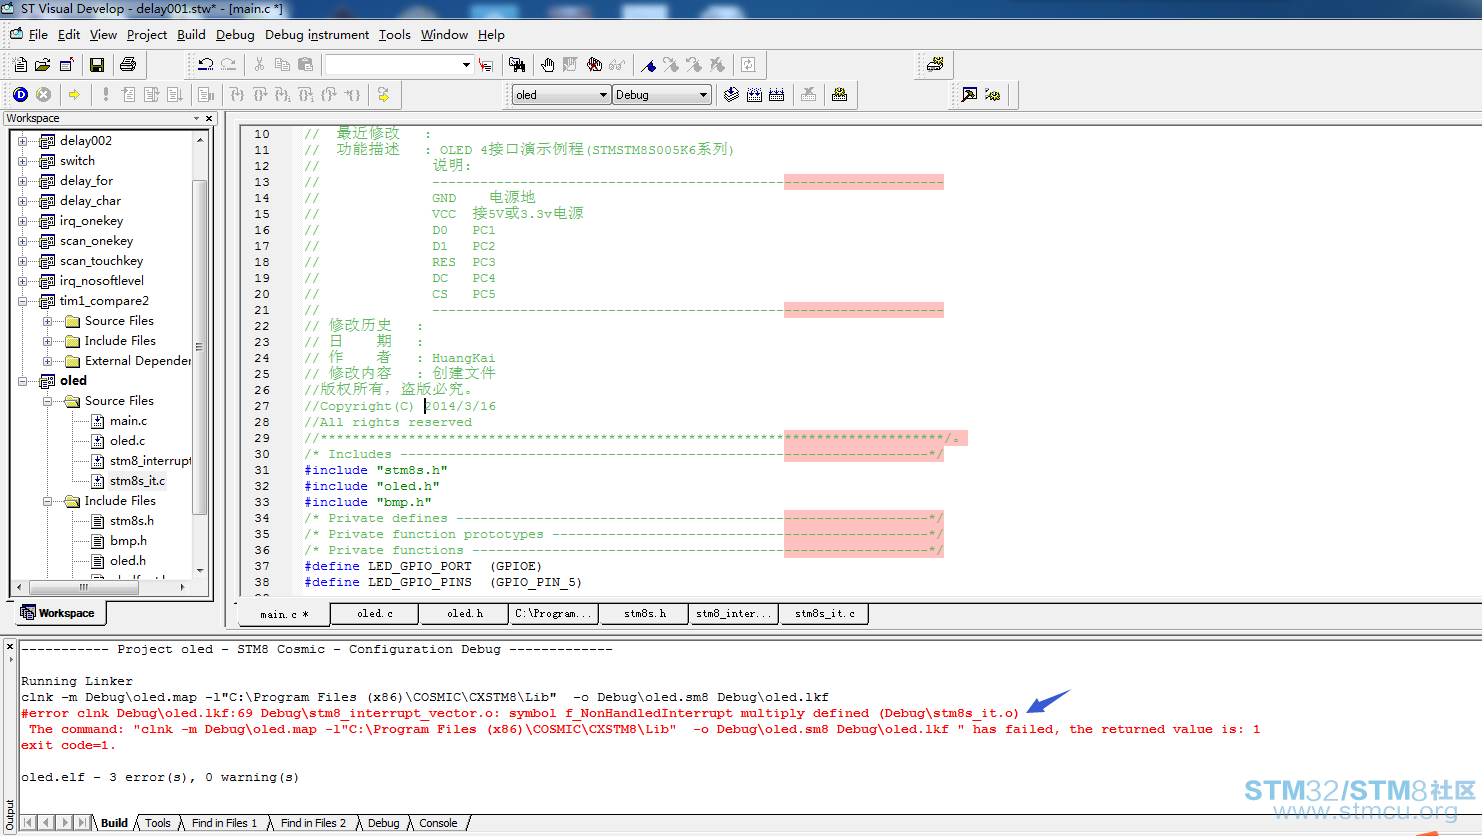Switch to the oled.c editor tab

pos(374,614)
